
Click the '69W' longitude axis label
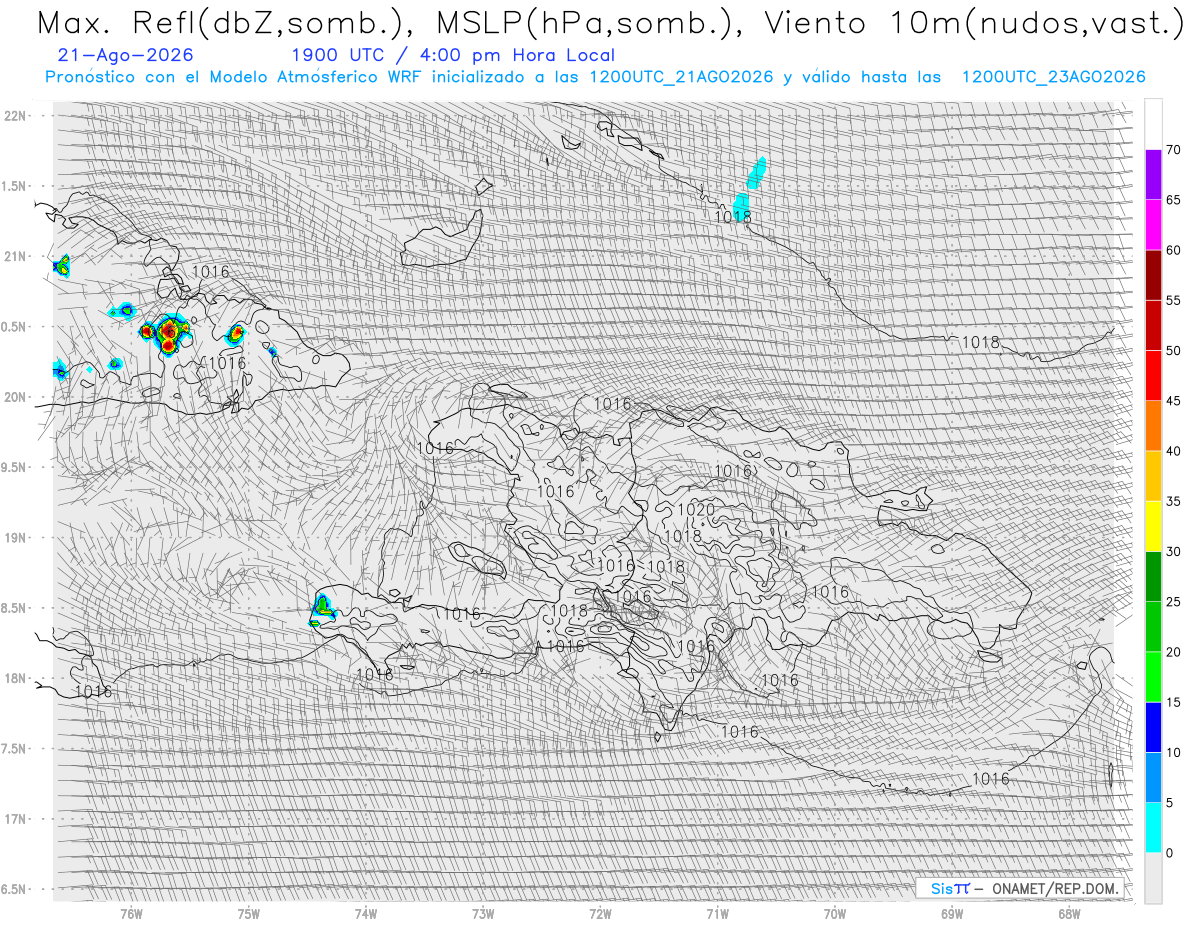[952, 913]
